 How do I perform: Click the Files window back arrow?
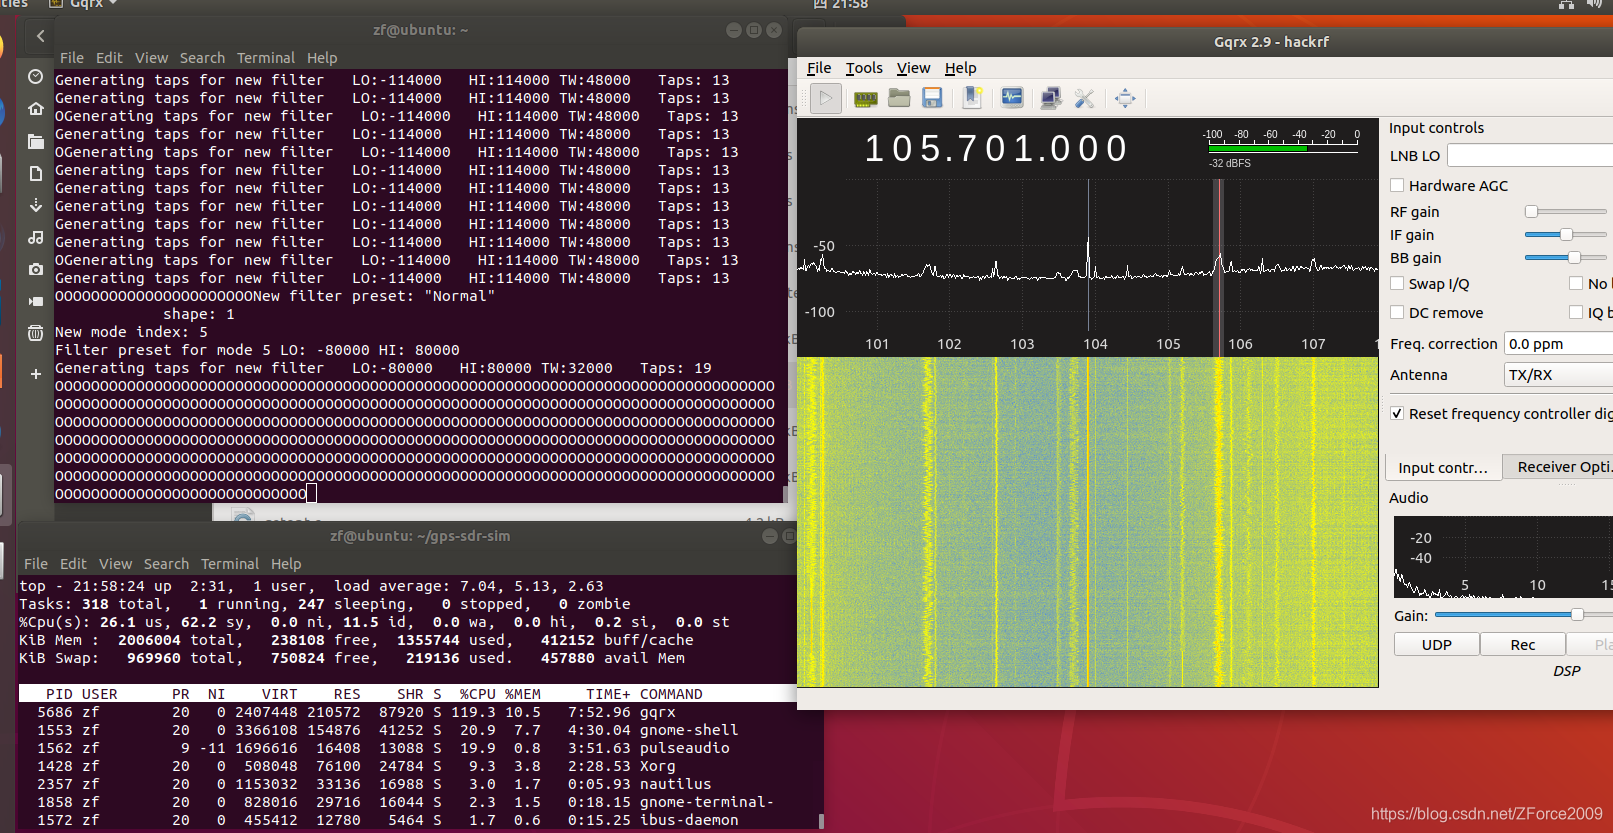tap(40, 36)
